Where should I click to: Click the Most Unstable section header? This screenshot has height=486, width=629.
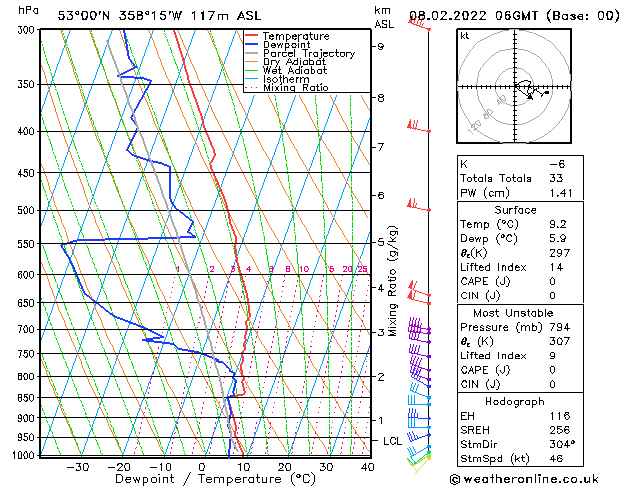(x=513, y=313)
